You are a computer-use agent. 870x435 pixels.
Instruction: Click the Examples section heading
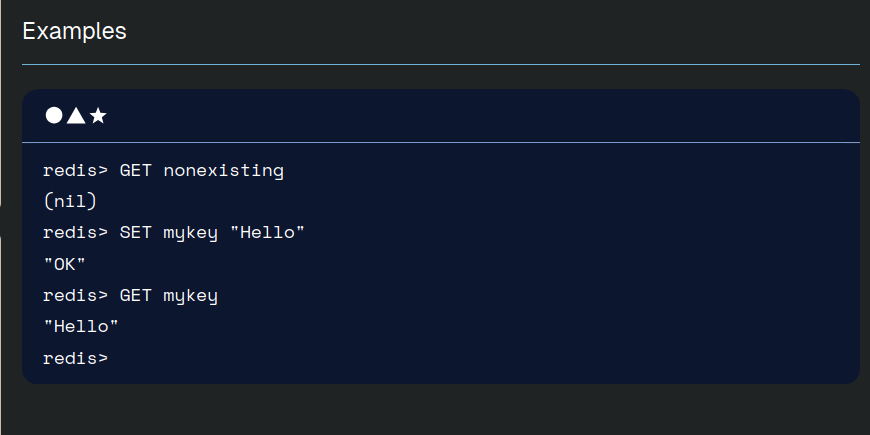click(74, 31)
